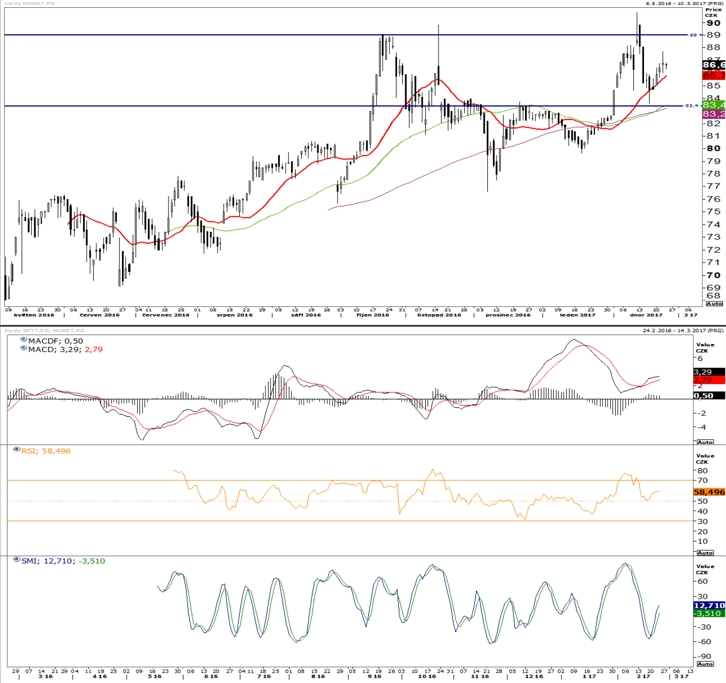Click the Auto button on price scale

(x=714, y=304)
